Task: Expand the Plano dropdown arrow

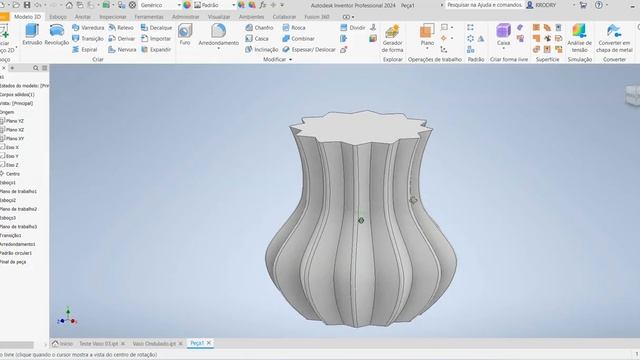Action: pyautogui.click(x=427, y=49)
